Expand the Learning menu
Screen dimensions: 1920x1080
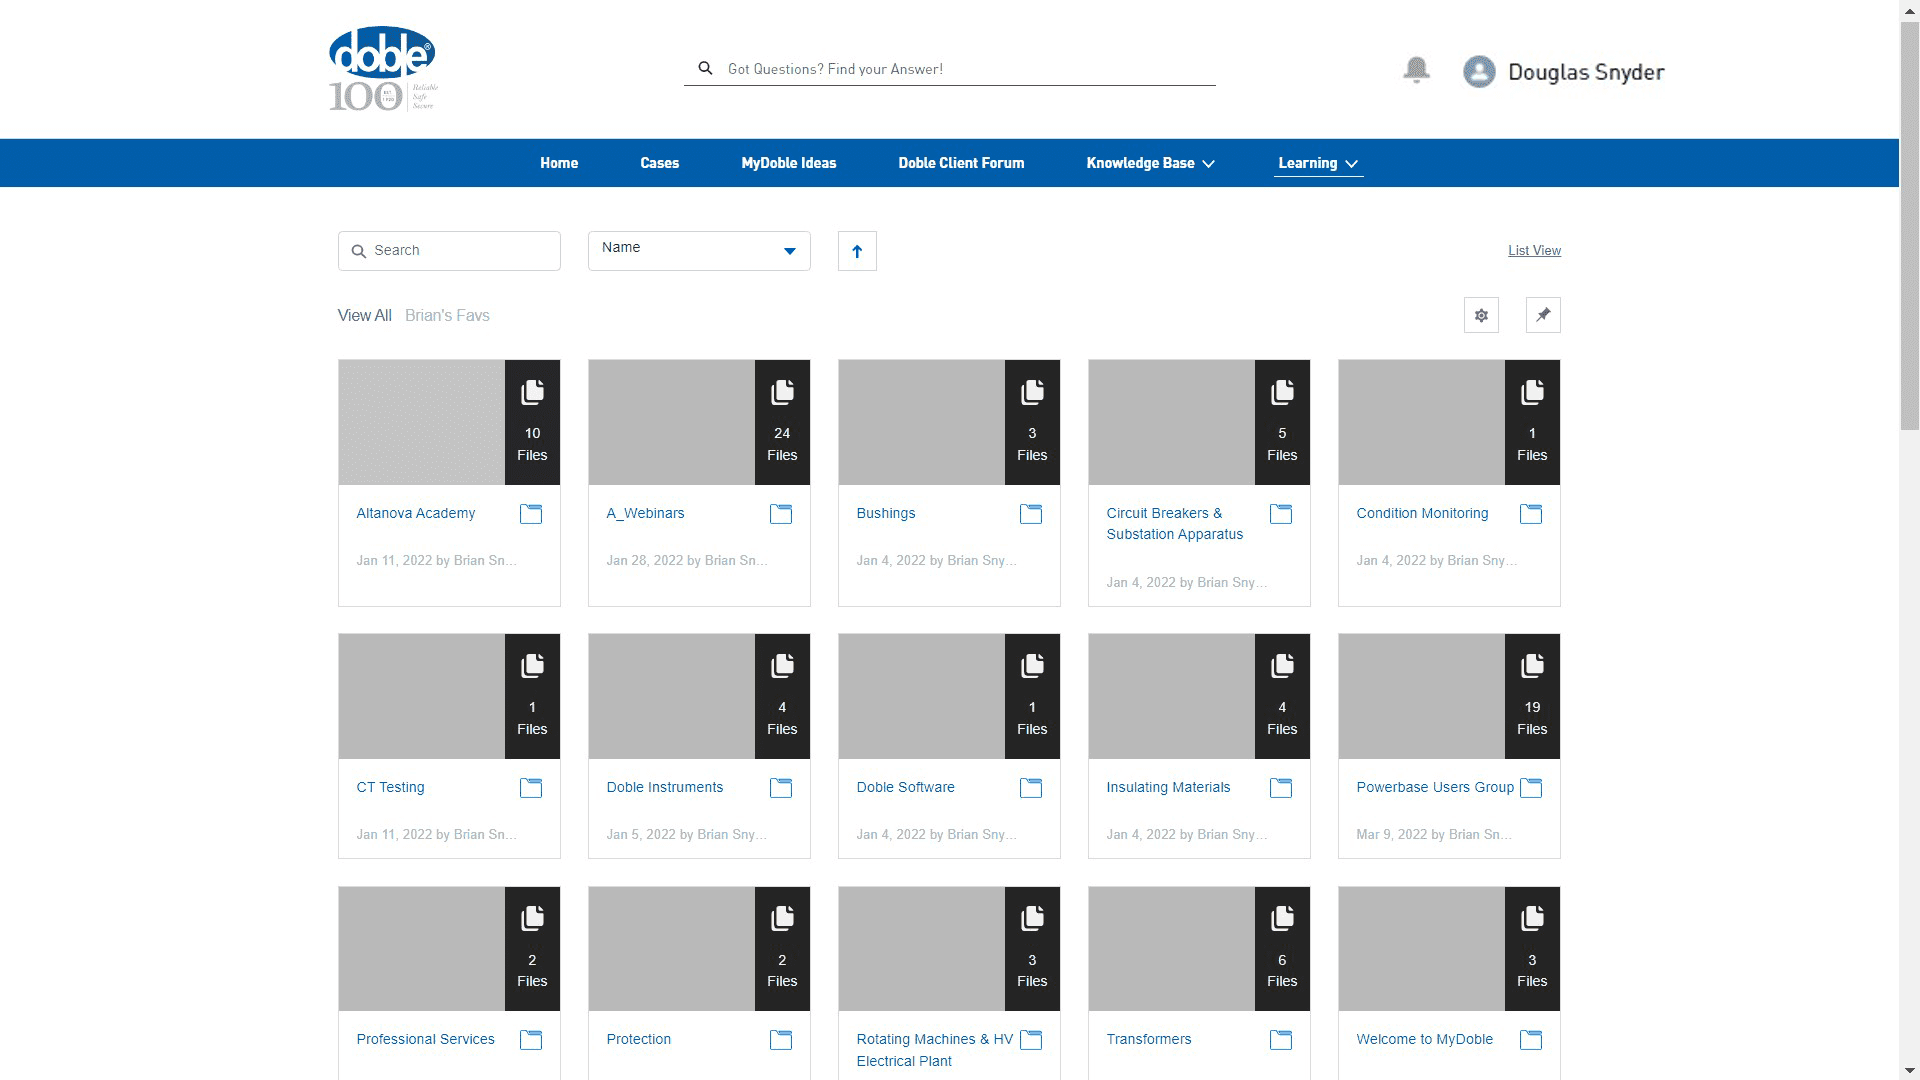coord(1318,163)
